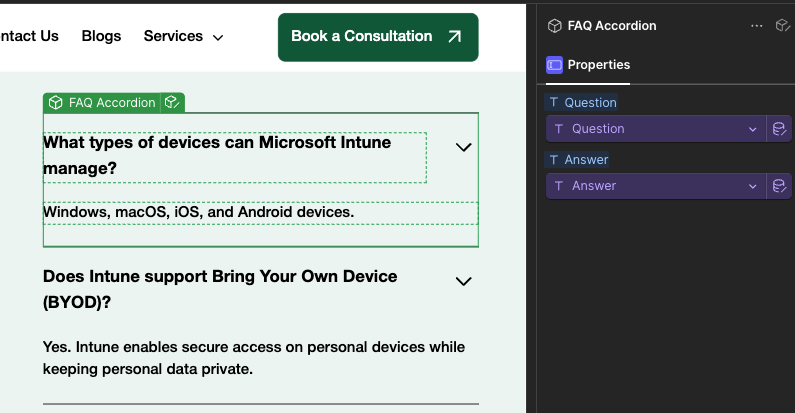Click the T icon inside Question dropdown
Viewport: 795px width, 413px height.
click(559, 129)
